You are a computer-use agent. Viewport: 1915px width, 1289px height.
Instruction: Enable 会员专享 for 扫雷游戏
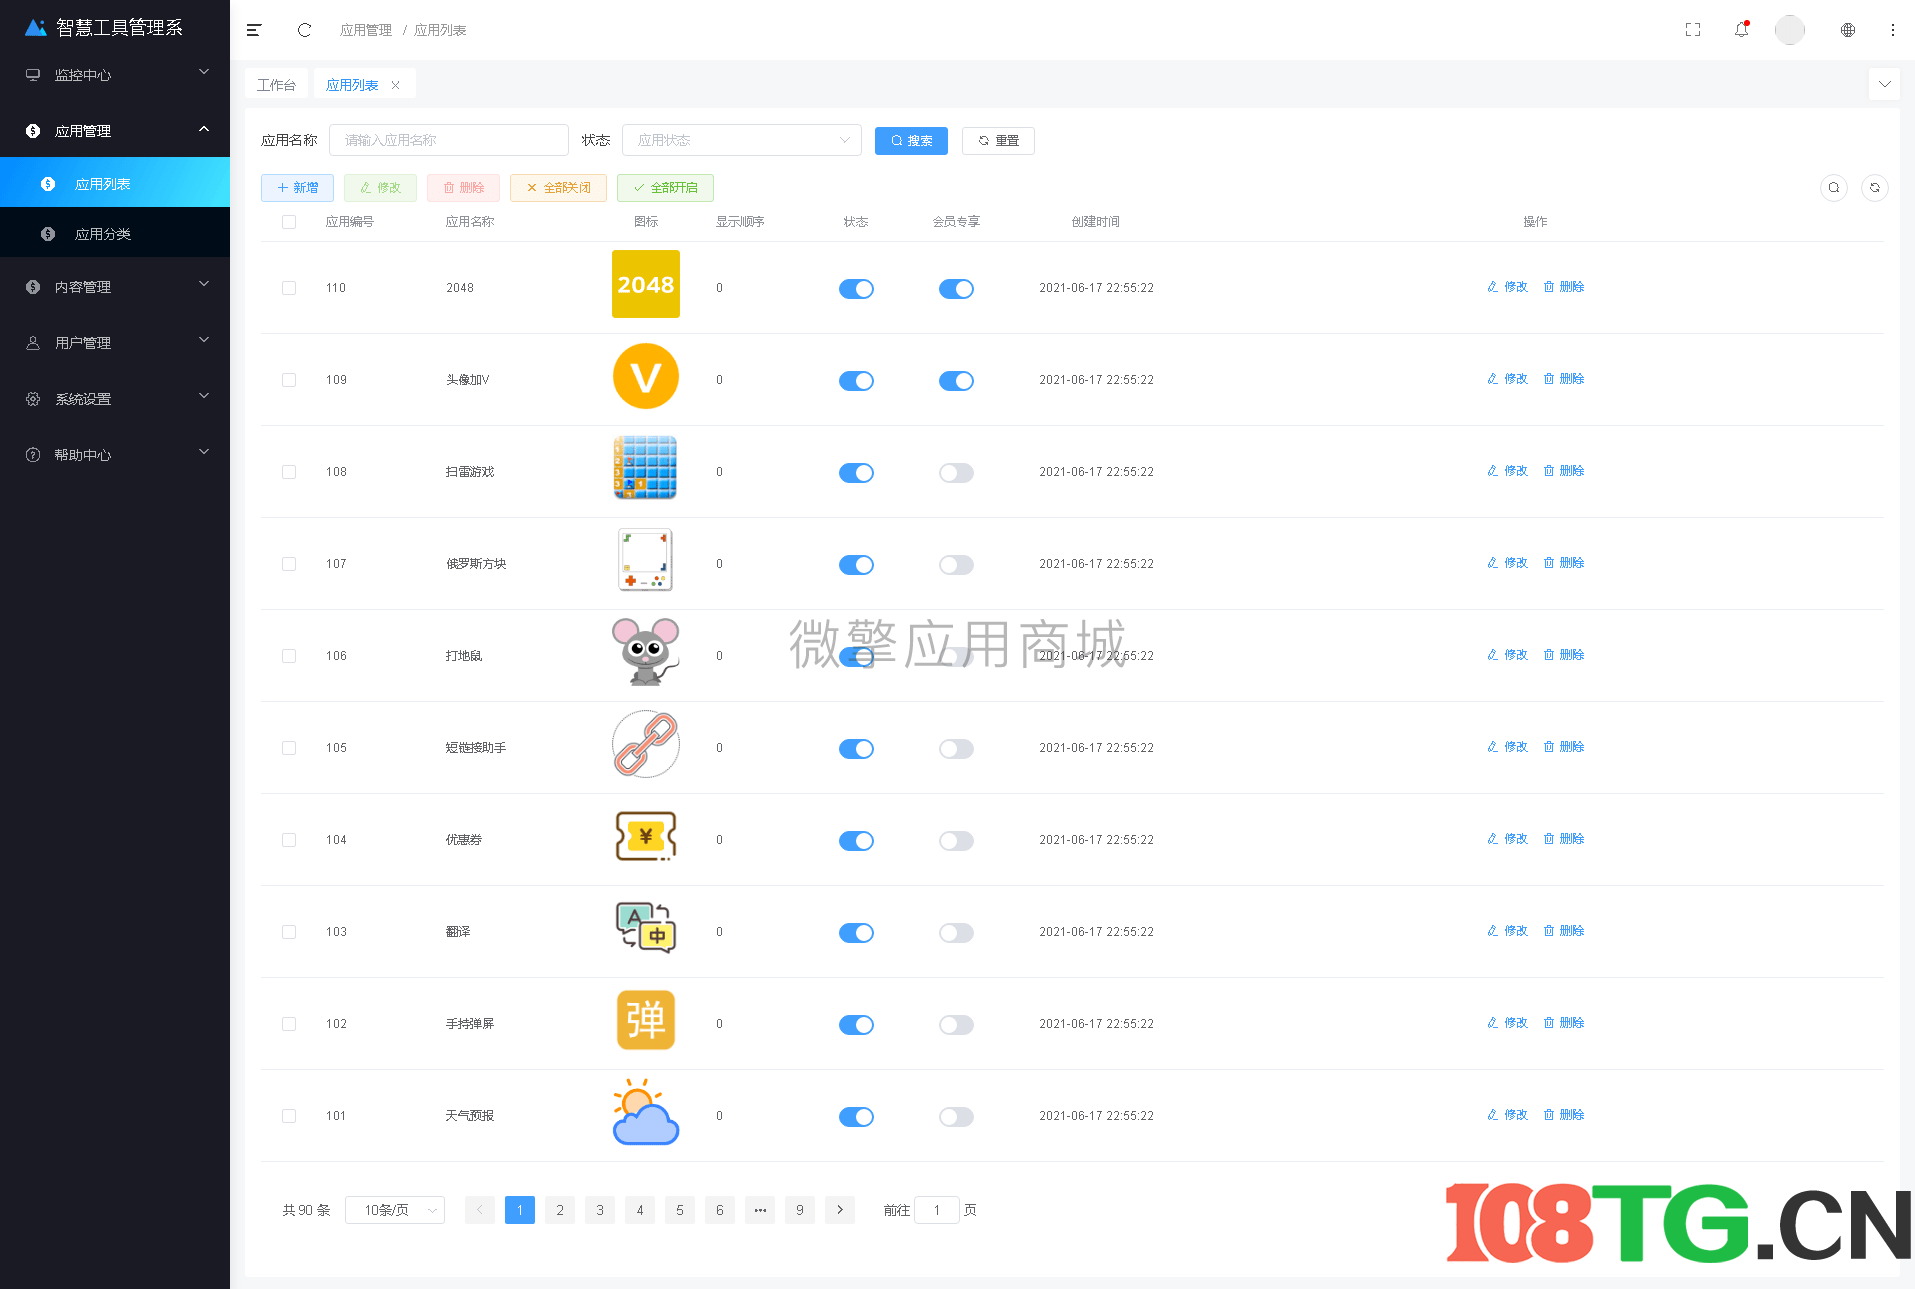coord(956,472)
